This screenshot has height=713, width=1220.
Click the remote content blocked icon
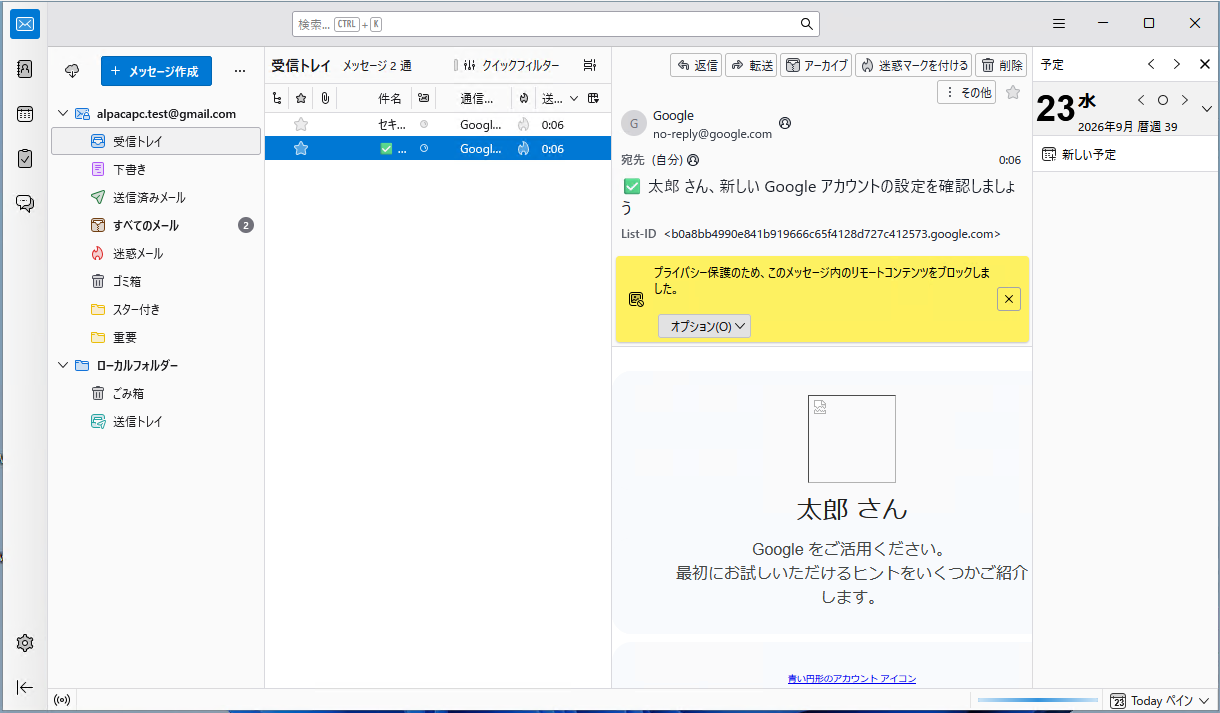coord(636,299)
